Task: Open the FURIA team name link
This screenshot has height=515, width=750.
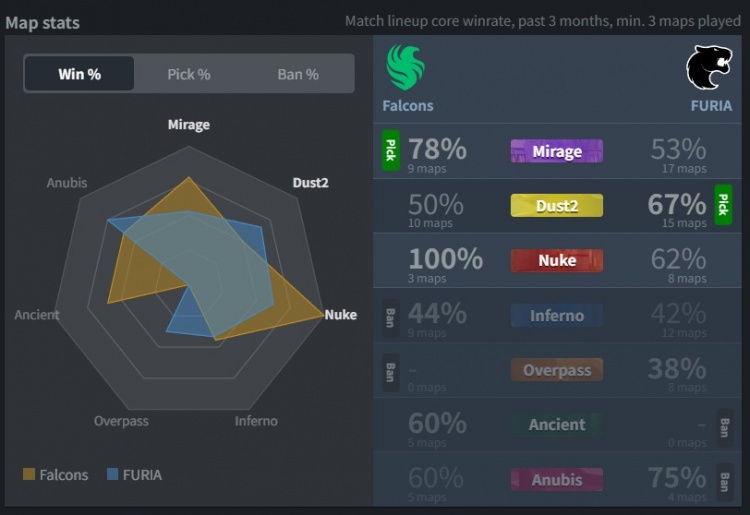Action: pyautogui.click(x=710, y=105)
